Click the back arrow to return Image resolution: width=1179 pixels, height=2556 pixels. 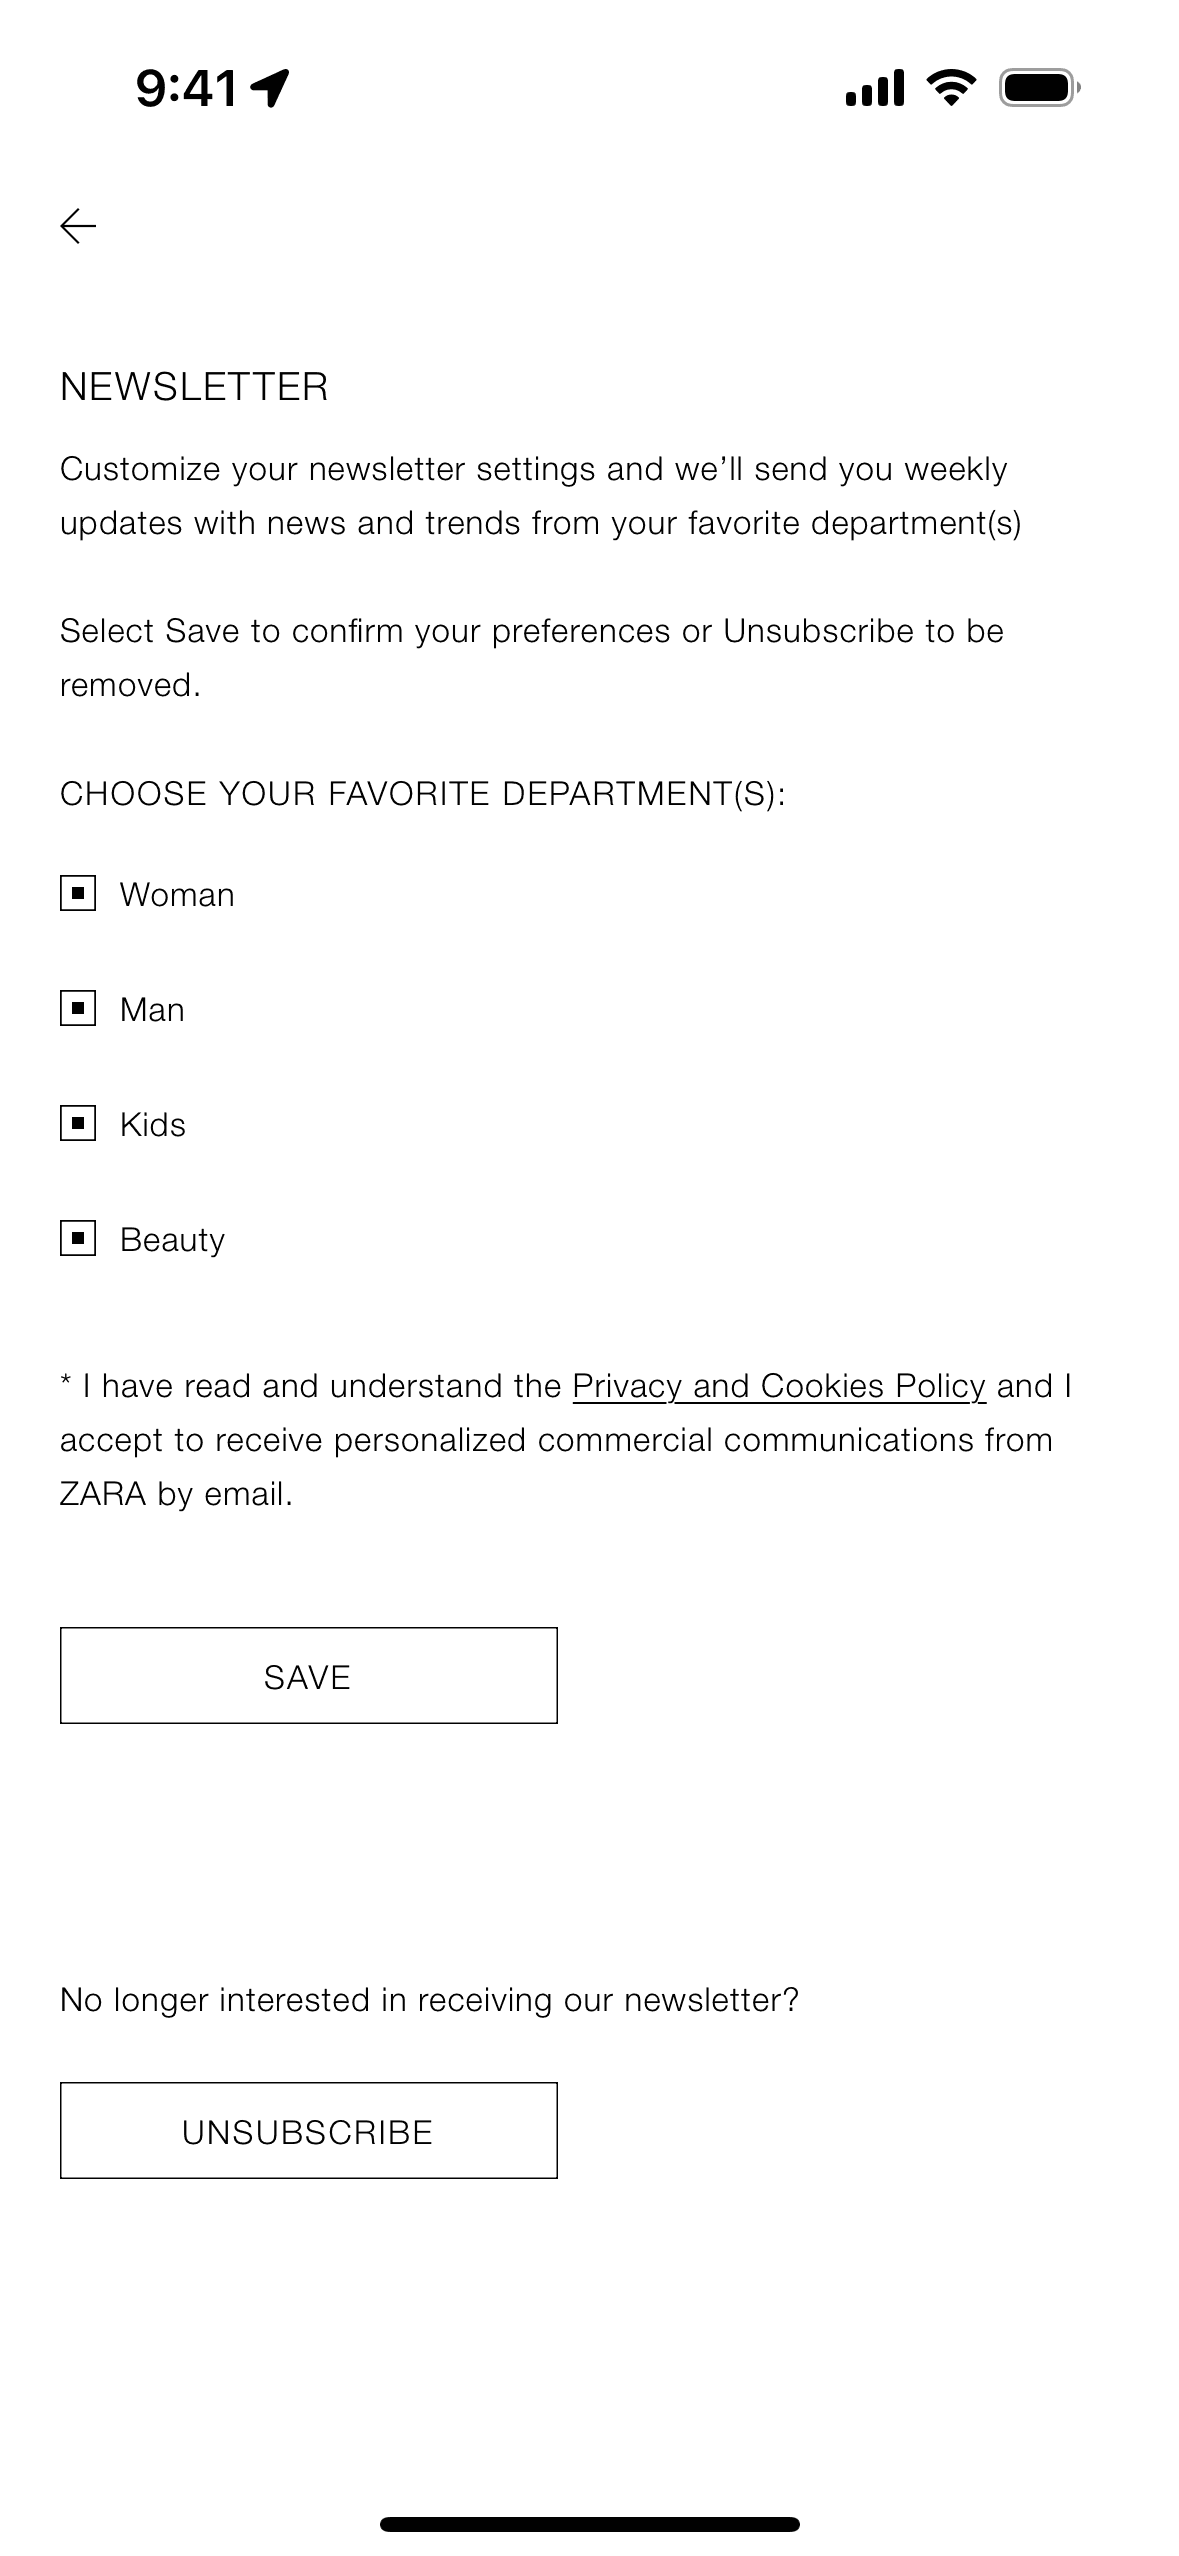[78, 228]
